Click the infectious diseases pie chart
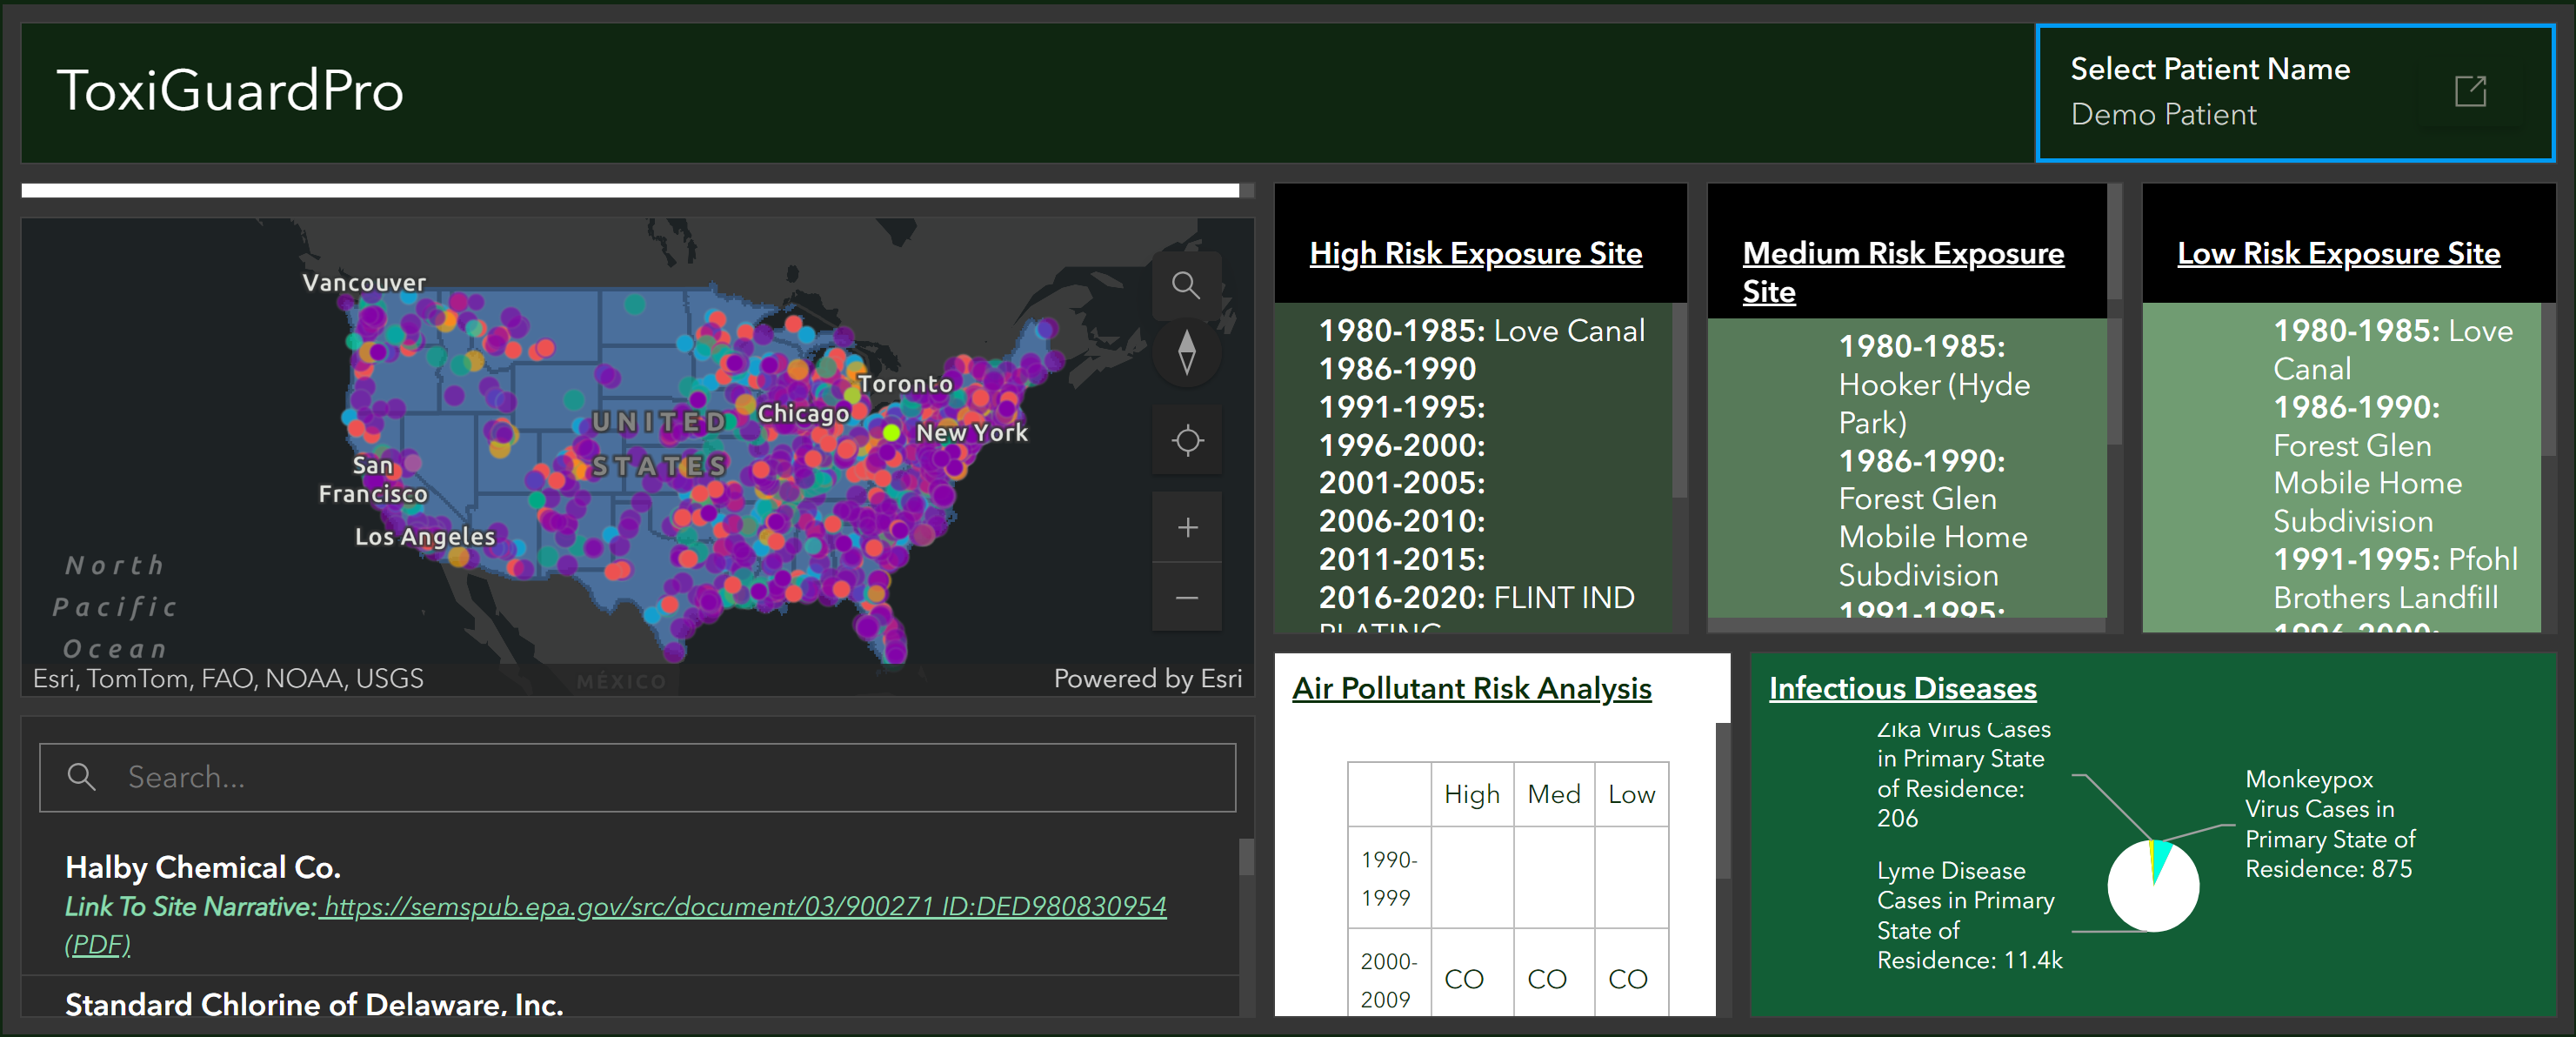The width and height of the screenshot is (2576, 1037). (x=2152, y=885)
